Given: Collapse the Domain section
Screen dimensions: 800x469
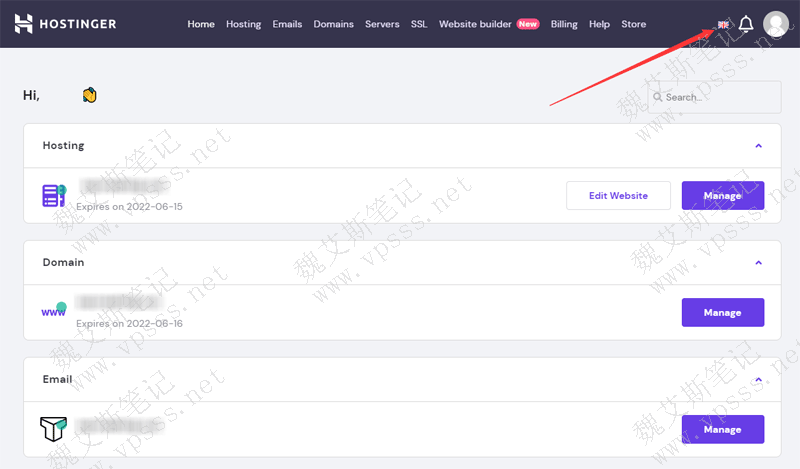Looking at the screenshot, I should click(x=758, y=263).
